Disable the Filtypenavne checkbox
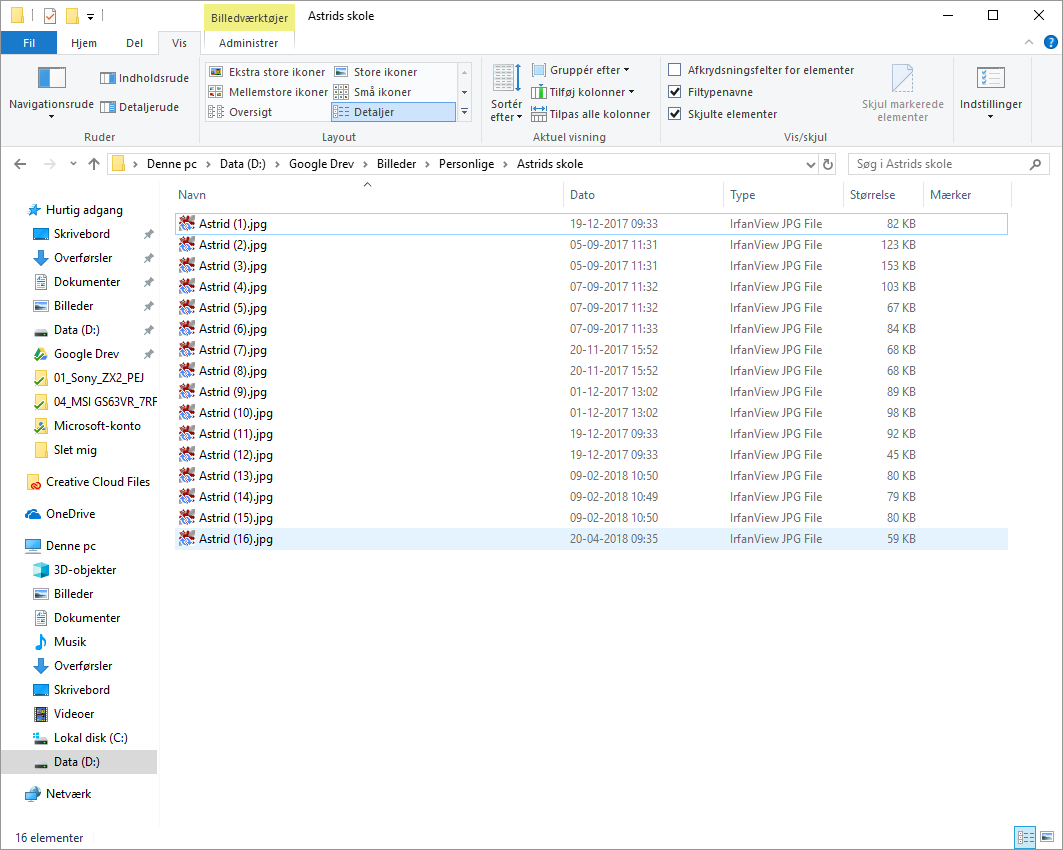 [675, 91]
